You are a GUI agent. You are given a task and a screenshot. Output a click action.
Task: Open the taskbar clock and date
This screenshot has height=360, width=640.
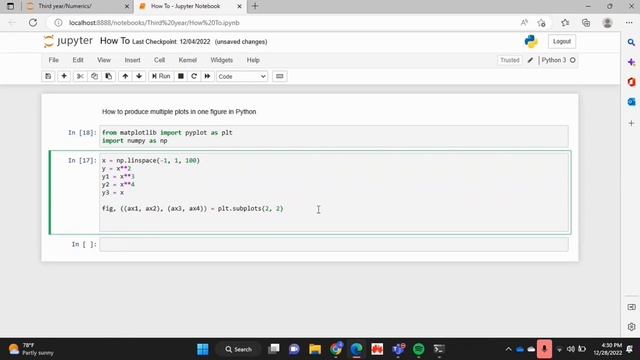608,349
